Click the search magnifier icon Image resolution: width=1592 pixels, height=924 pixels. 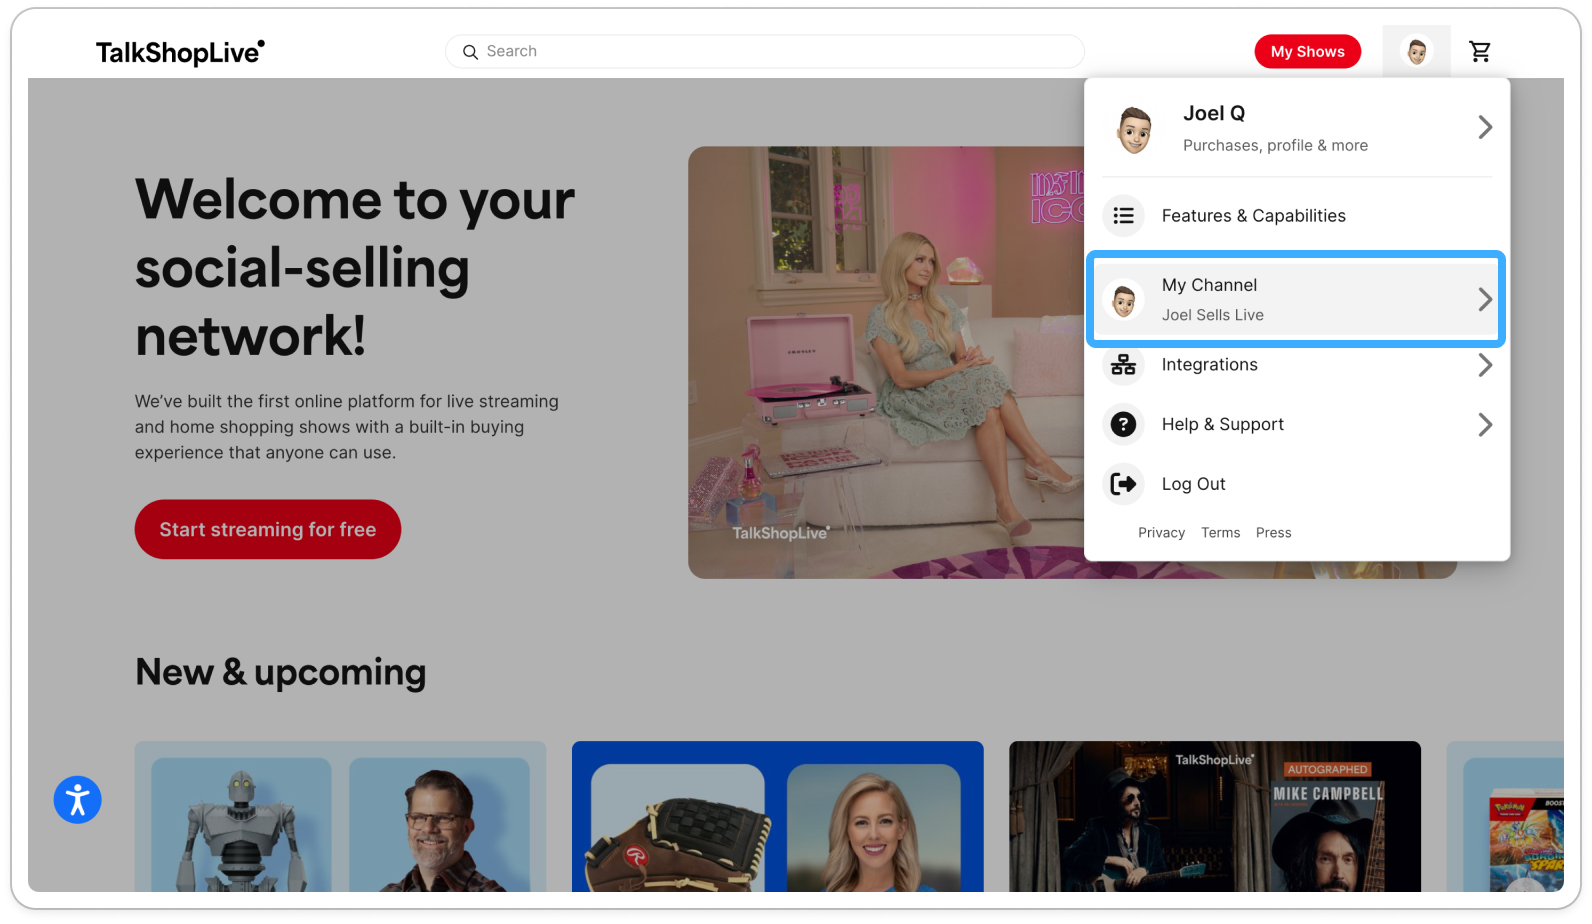click(x=470, y=52)
